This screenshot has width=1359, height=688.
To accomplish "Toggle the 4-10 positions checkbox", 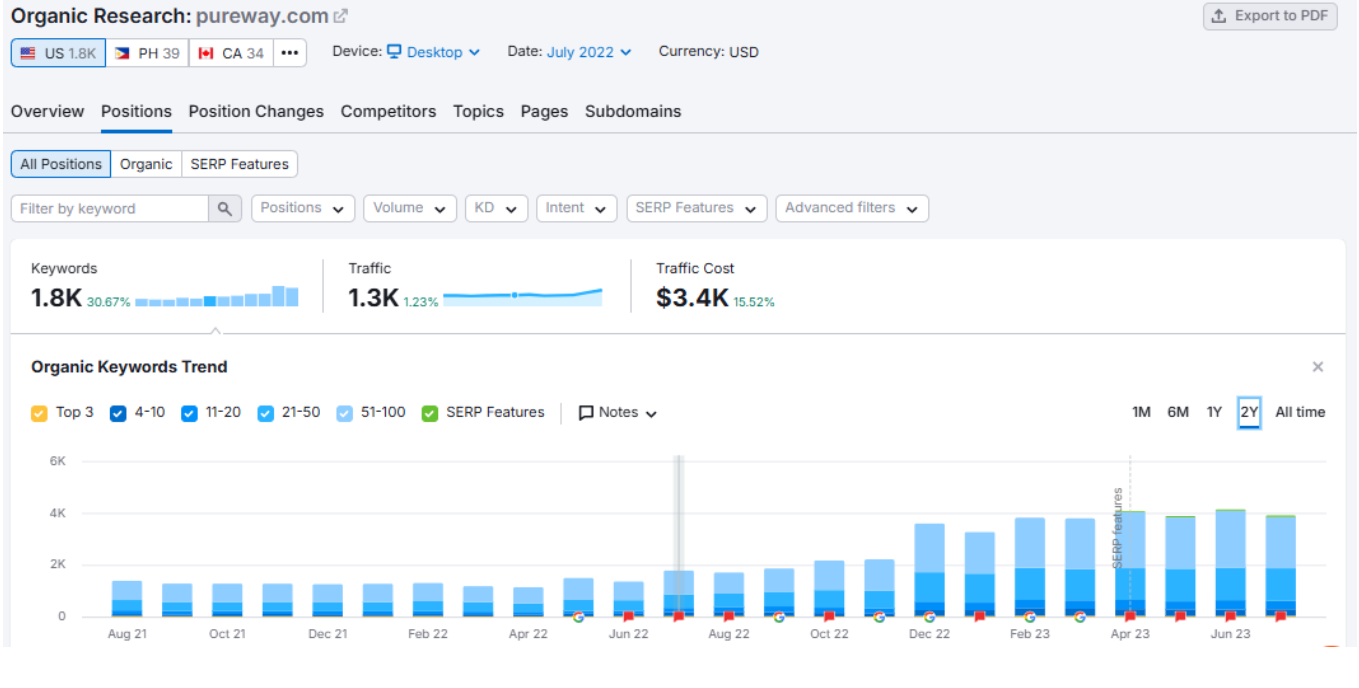I will point(118,413).
